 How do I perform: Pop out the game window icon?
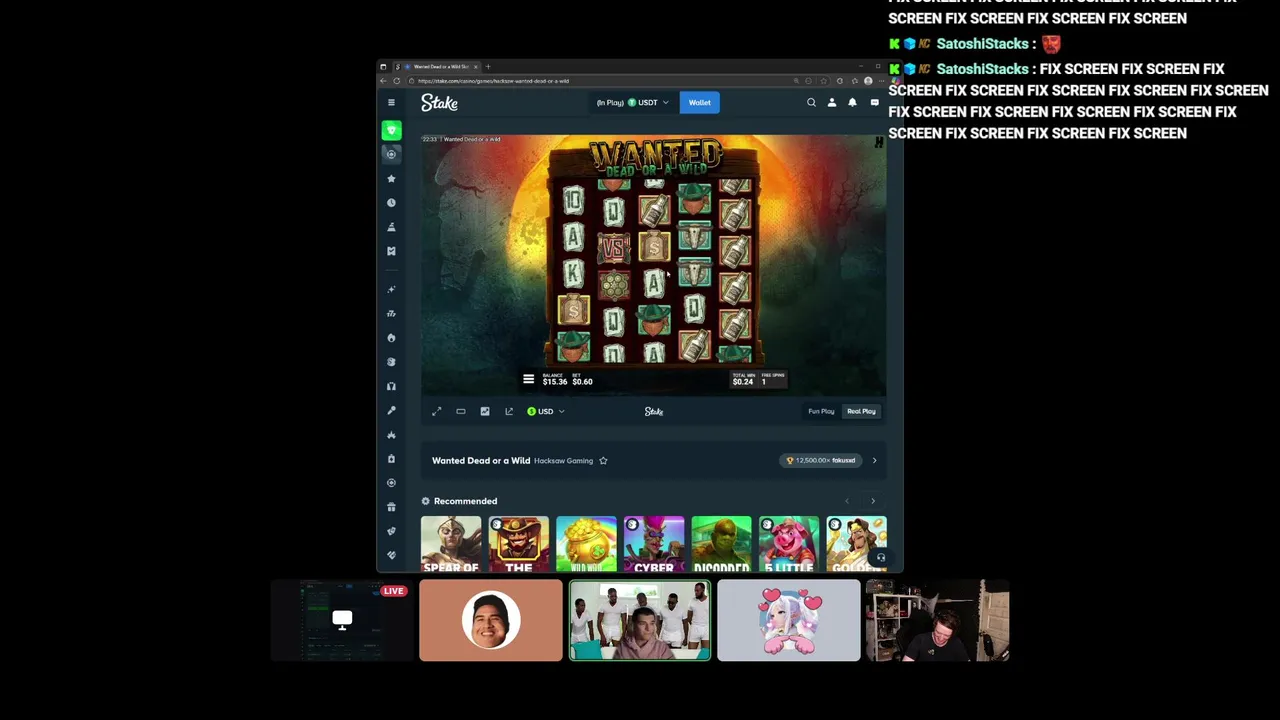(509, 411)
